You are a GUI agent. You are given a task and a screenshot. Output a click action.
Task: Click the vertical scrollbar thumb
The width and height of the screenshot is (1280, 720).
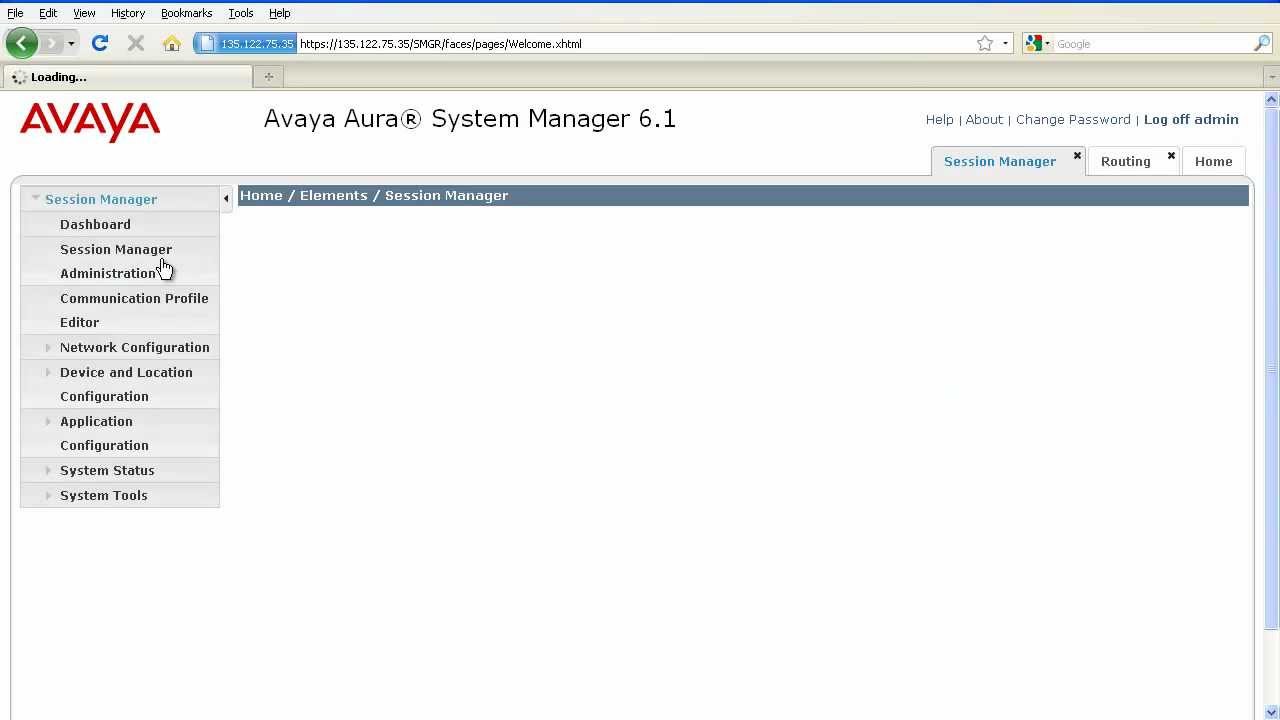tap(1272, 368)
